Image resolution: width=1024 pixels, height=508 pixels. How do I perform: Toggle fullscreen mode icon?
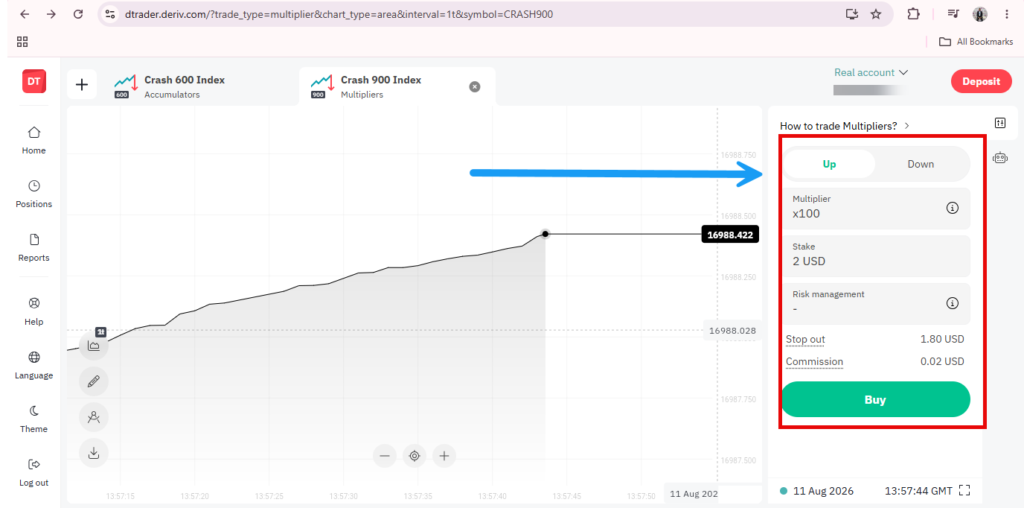[x=964, y=490]
